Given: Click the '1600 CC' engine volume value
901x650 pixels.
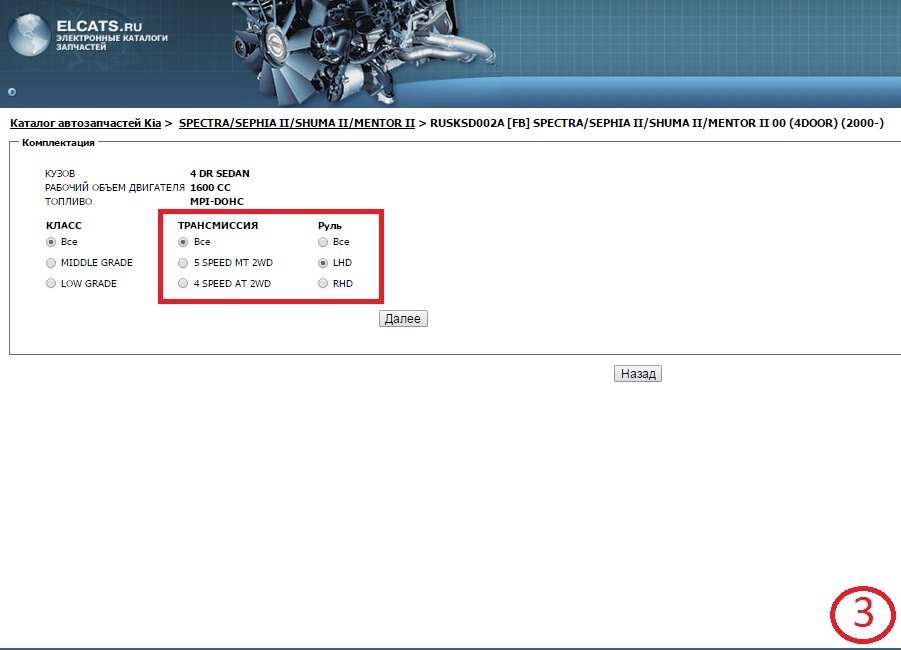Looking at the screenshot, I should click(210, 187).
